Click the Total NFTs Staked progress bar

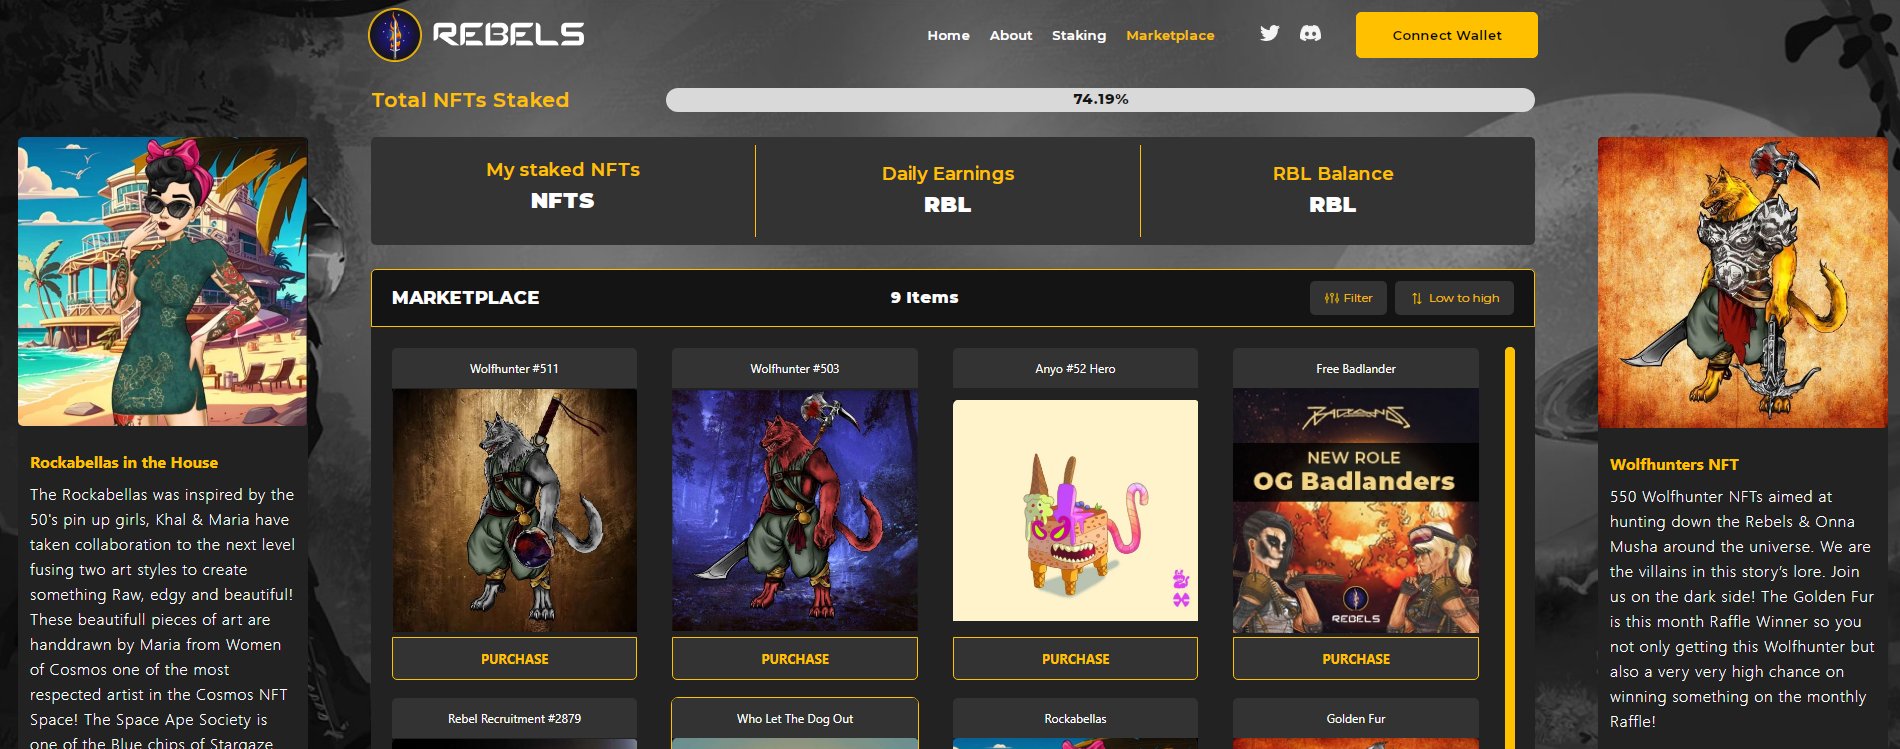tap(1100, 99)
